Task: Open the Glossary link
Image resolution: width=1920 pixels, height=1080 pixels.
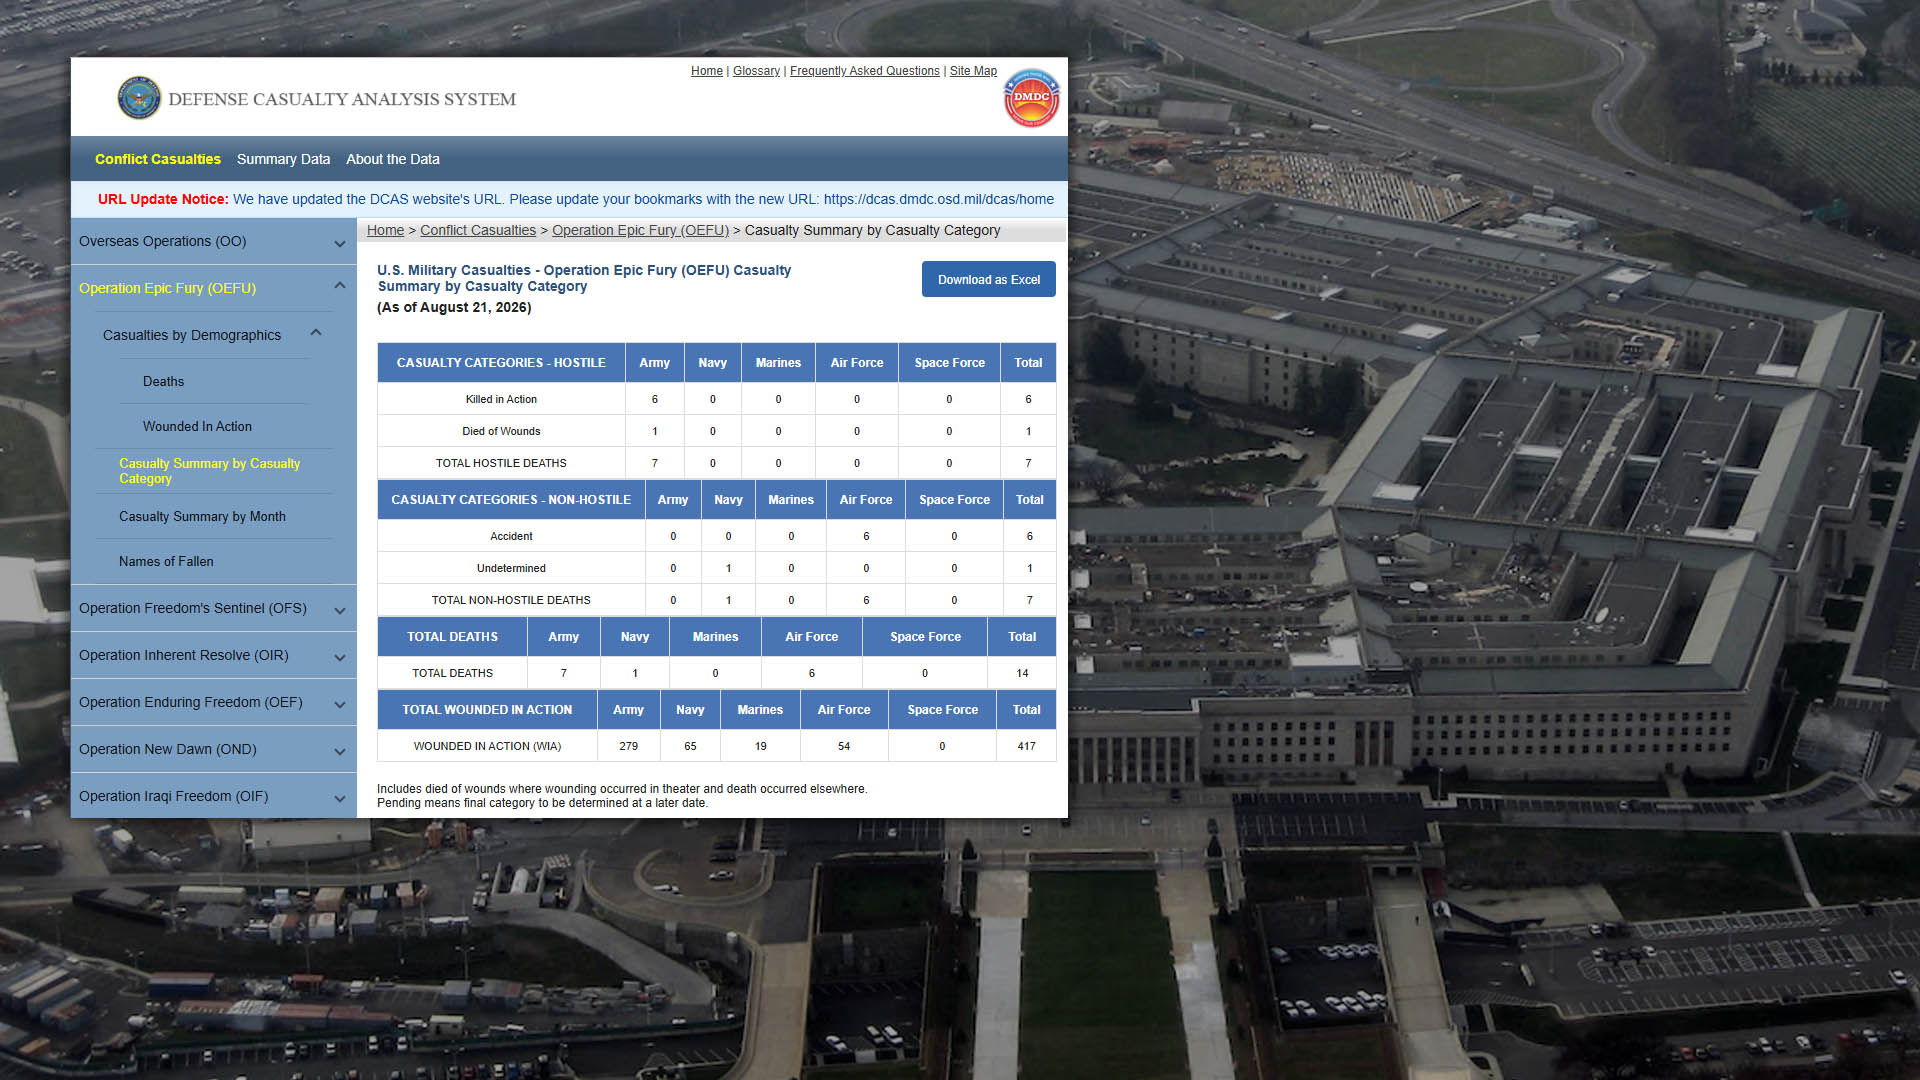Action: 756,71
